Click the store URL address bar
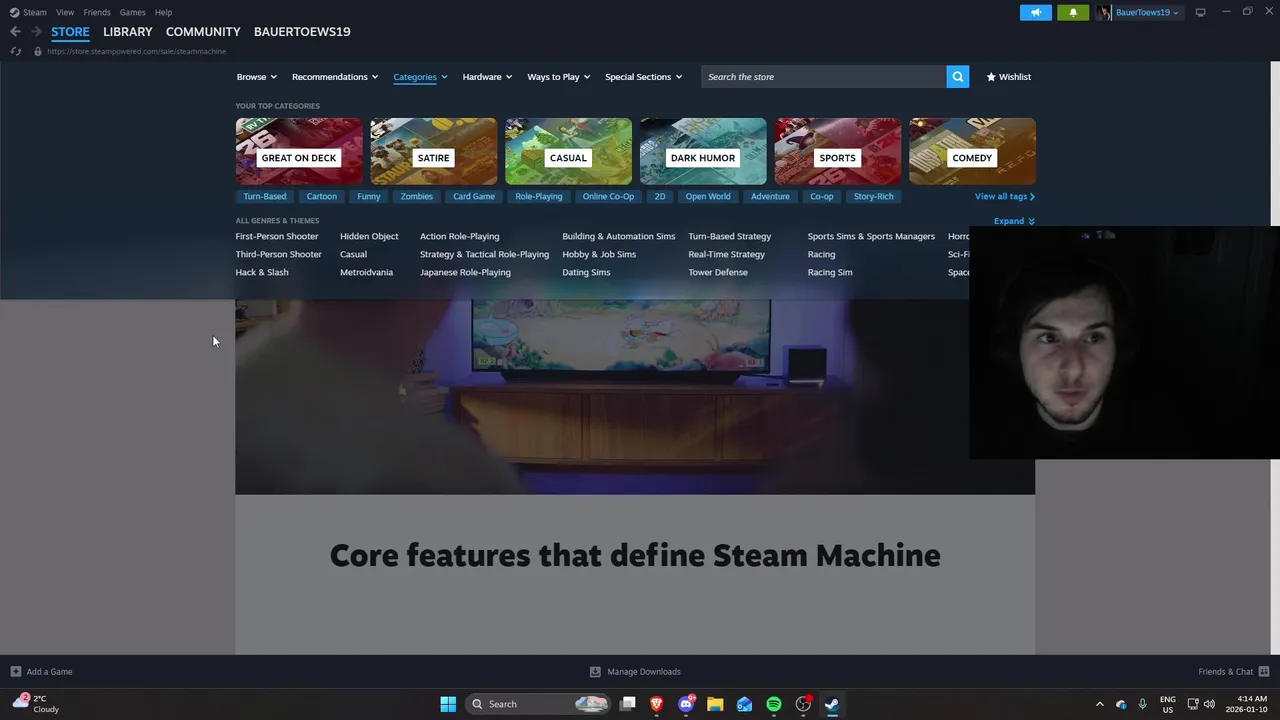The width and height of the screenshot is (1280, 720). pyautogui.click(x=137, y=51)
